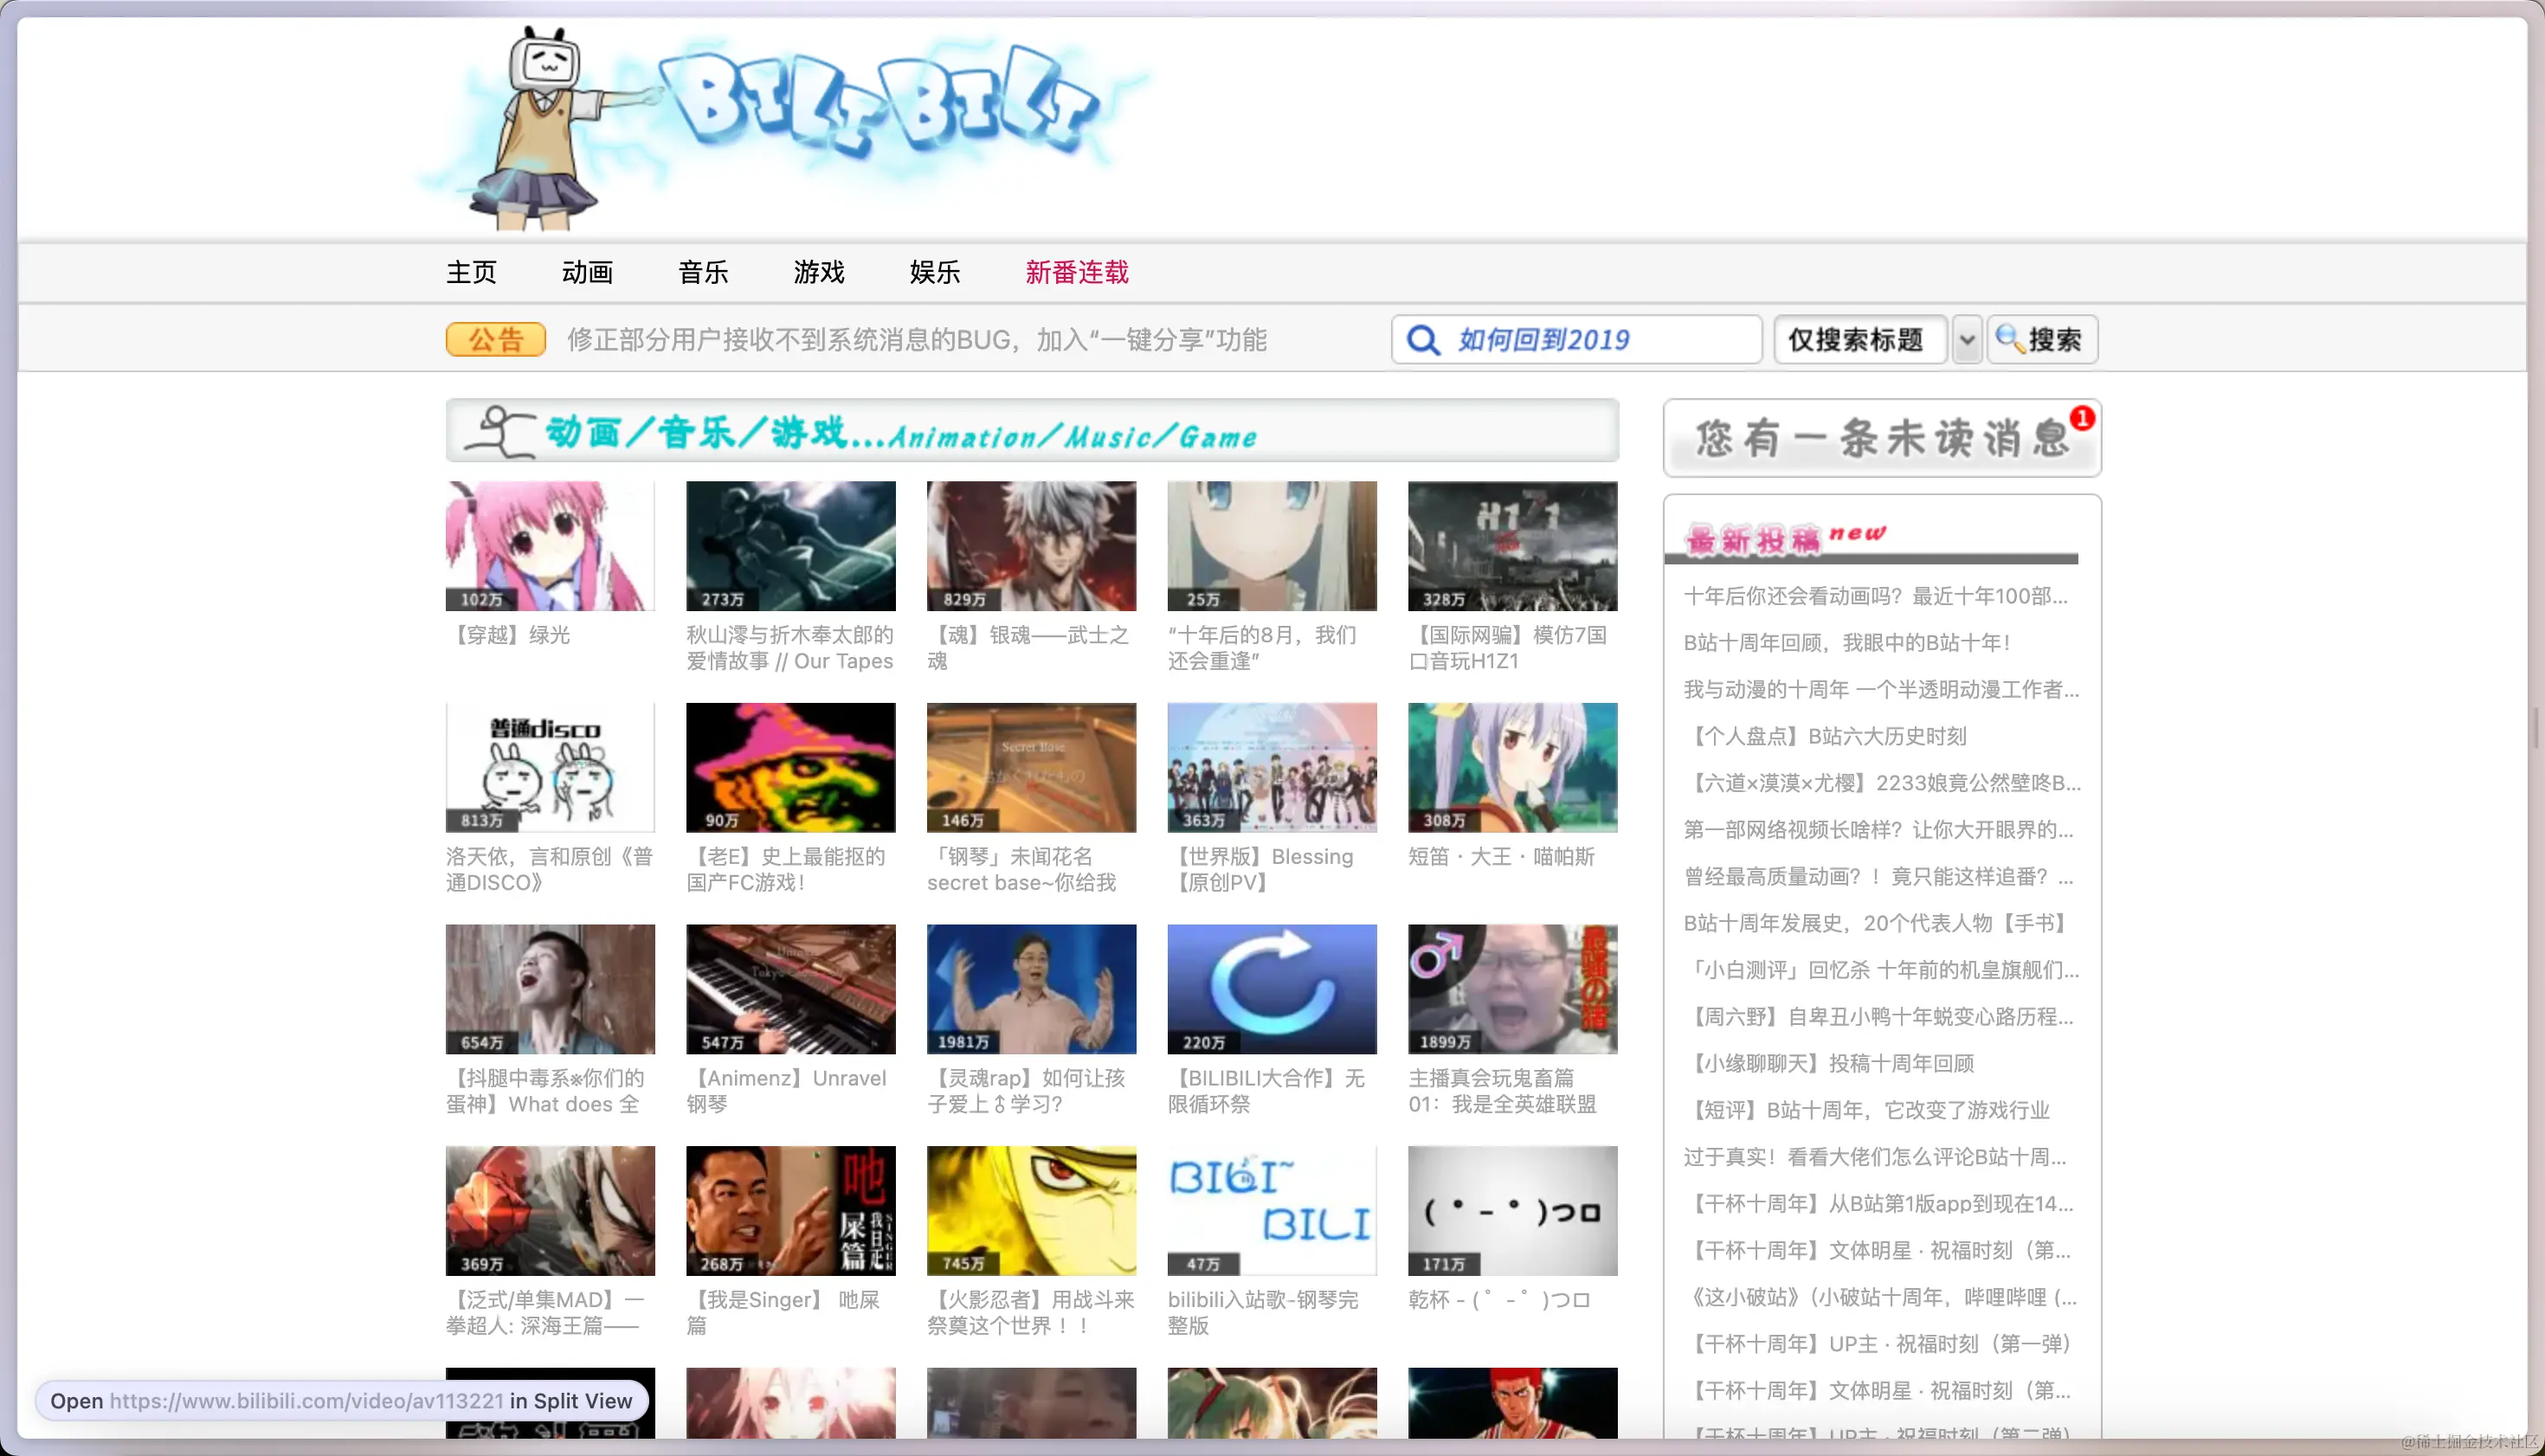Screen dimensions: 2545x1456
Task: Open the 主页 nav tab
Action: coord(471,272)
